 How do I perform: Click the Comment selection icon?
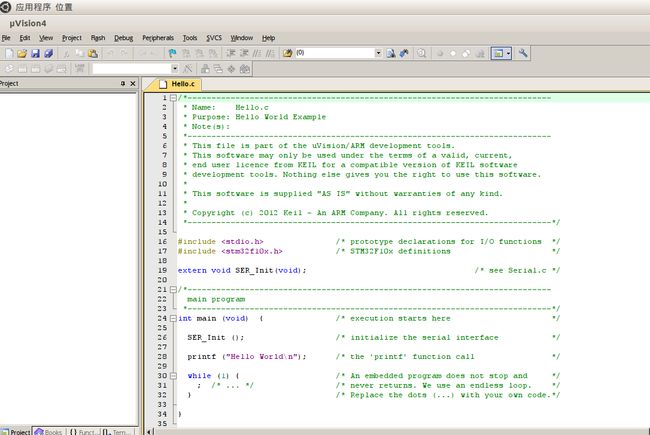257,53
